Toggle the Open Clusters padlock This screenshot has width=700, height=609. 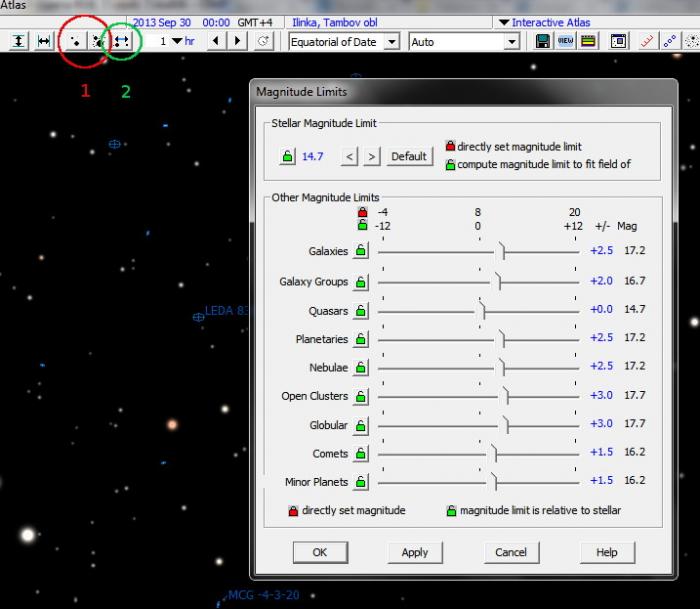[361, 396]
